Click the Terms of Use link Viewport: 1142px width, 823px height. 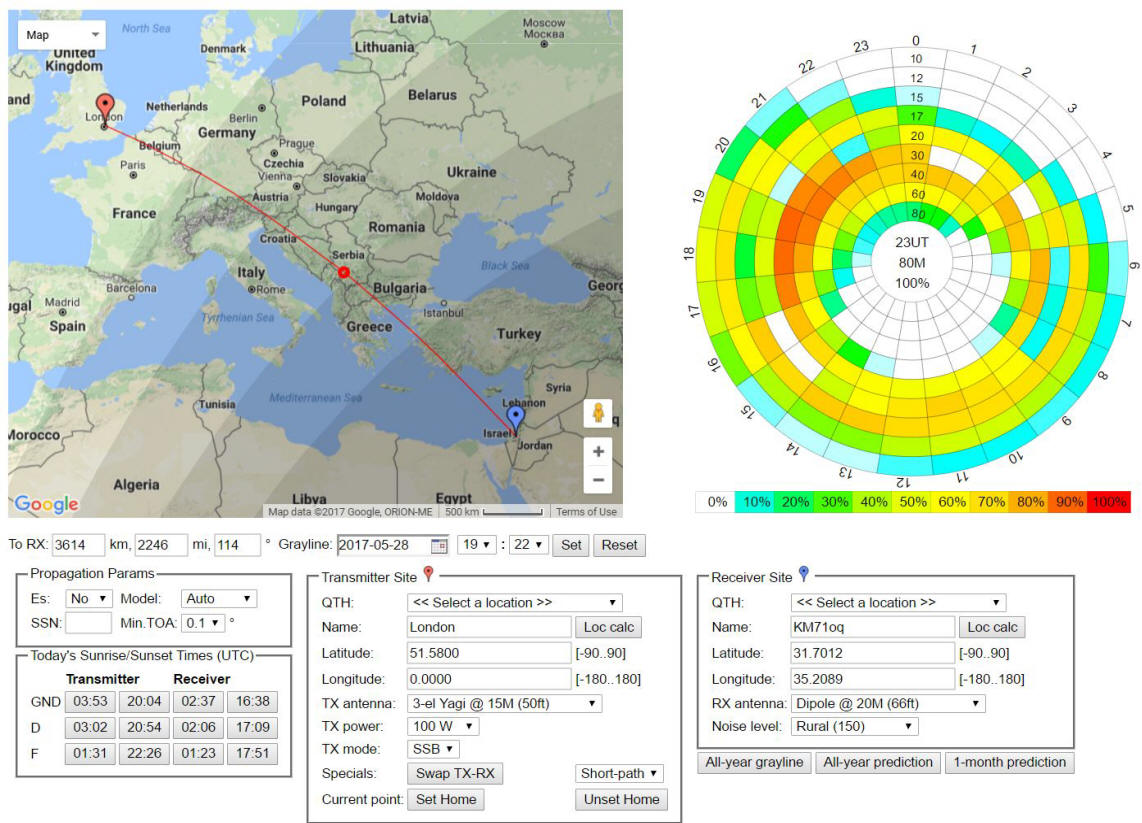(x=586, y=512)
